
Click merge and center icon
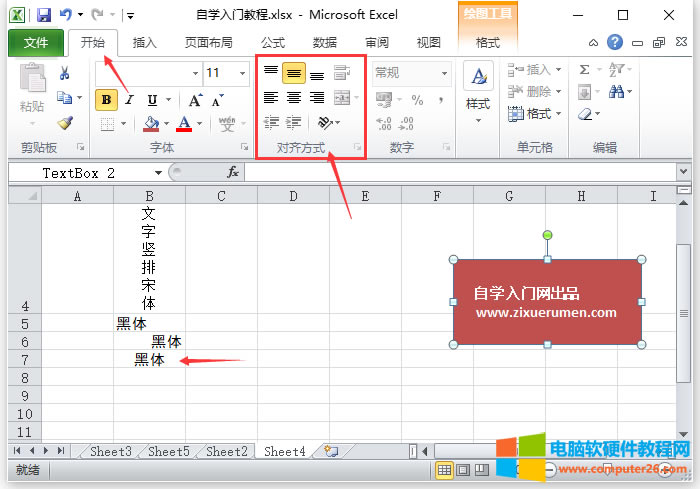(342, 97)
